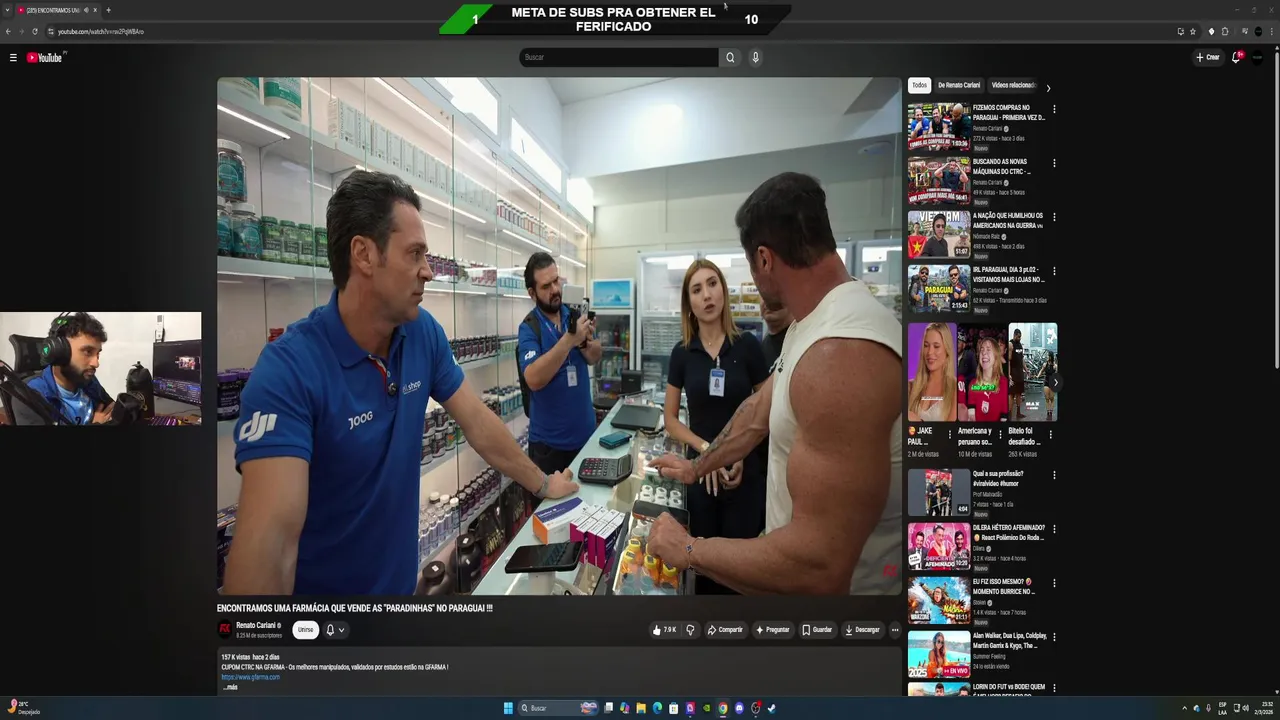Click the main video player

click(559, 336)
